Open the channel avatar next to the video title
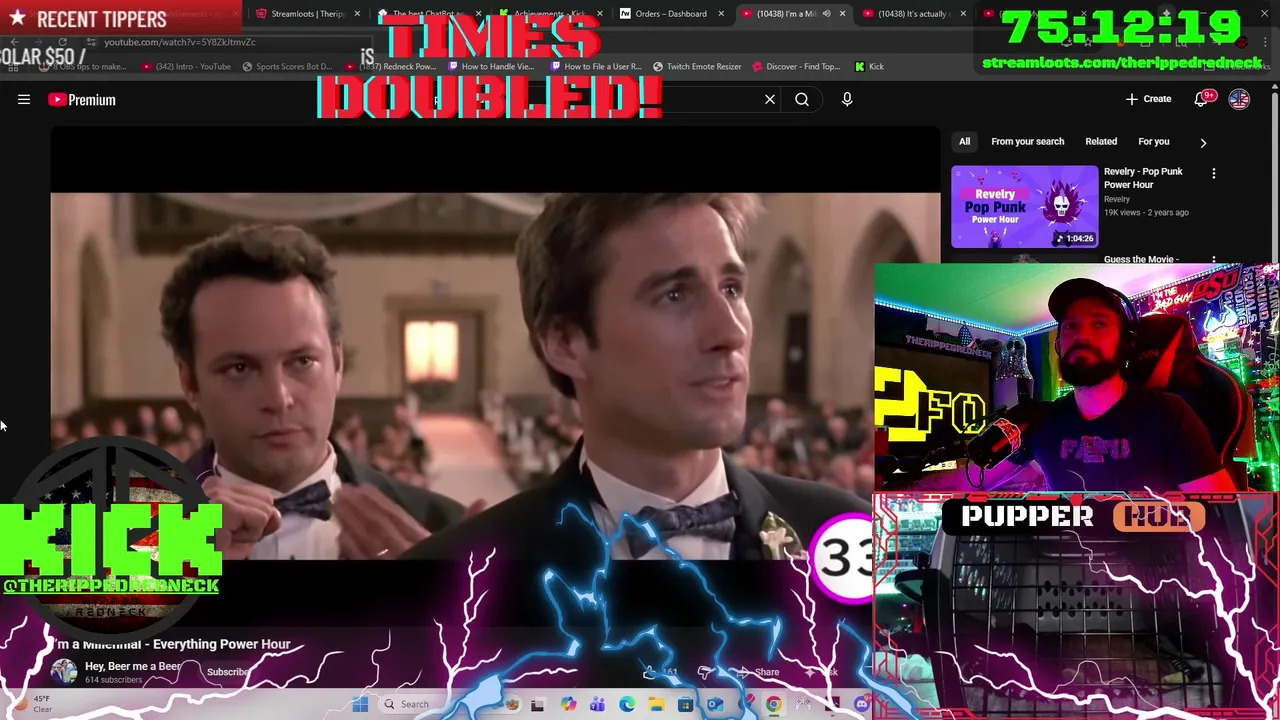1280x720 pixels. [x=64, y=672]
